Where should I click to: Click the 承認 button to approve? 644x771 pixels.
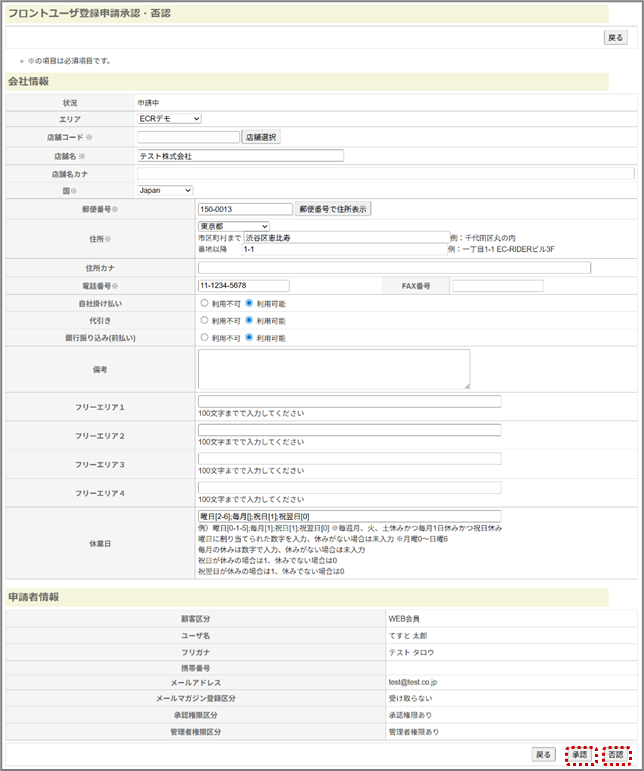579,754
